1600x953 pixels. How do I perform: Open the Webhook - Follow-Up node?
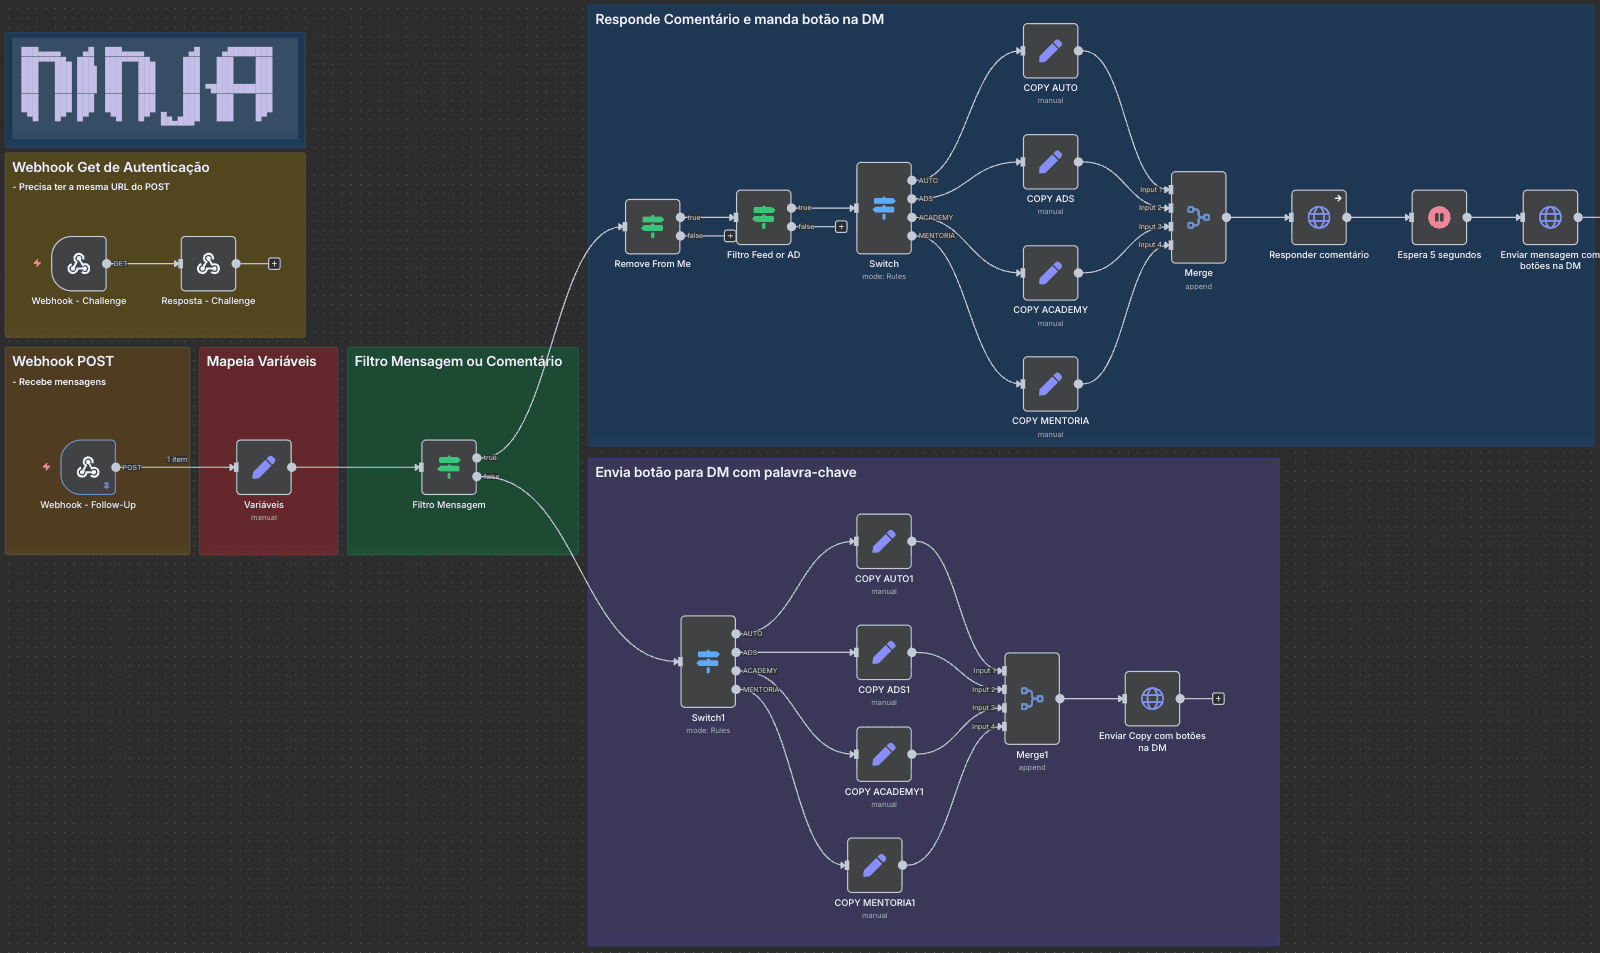click(x=88, y=467)
